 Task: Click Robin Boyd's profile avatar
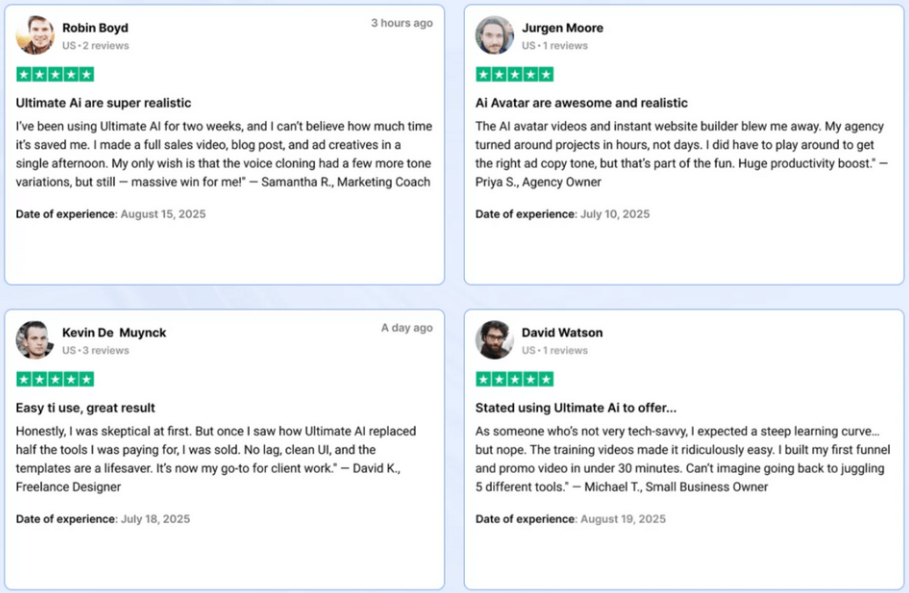click(35, 35)
